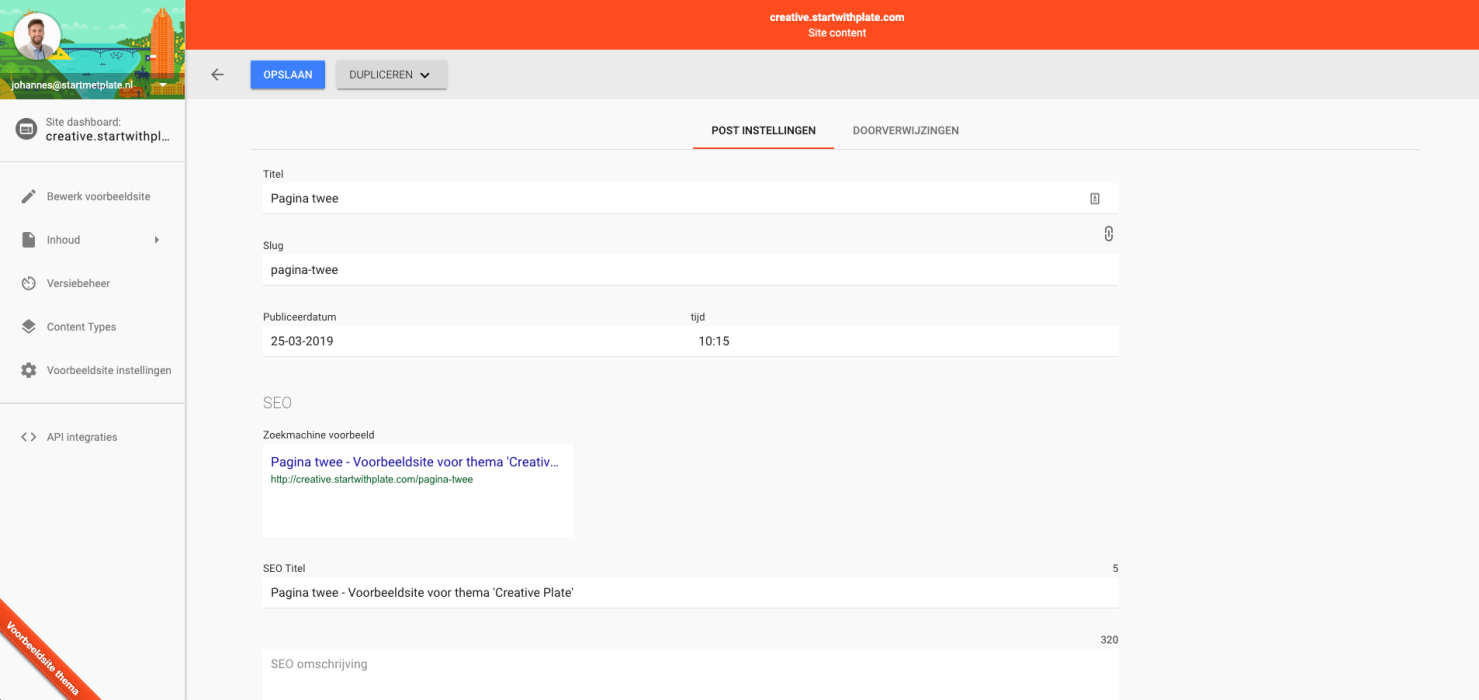Image resolution: width=1479 pixels, height=700 pixels.
Task: Open the account dropdown next to johannes@startmetplate.nl
Action: (x=163, y=86)
